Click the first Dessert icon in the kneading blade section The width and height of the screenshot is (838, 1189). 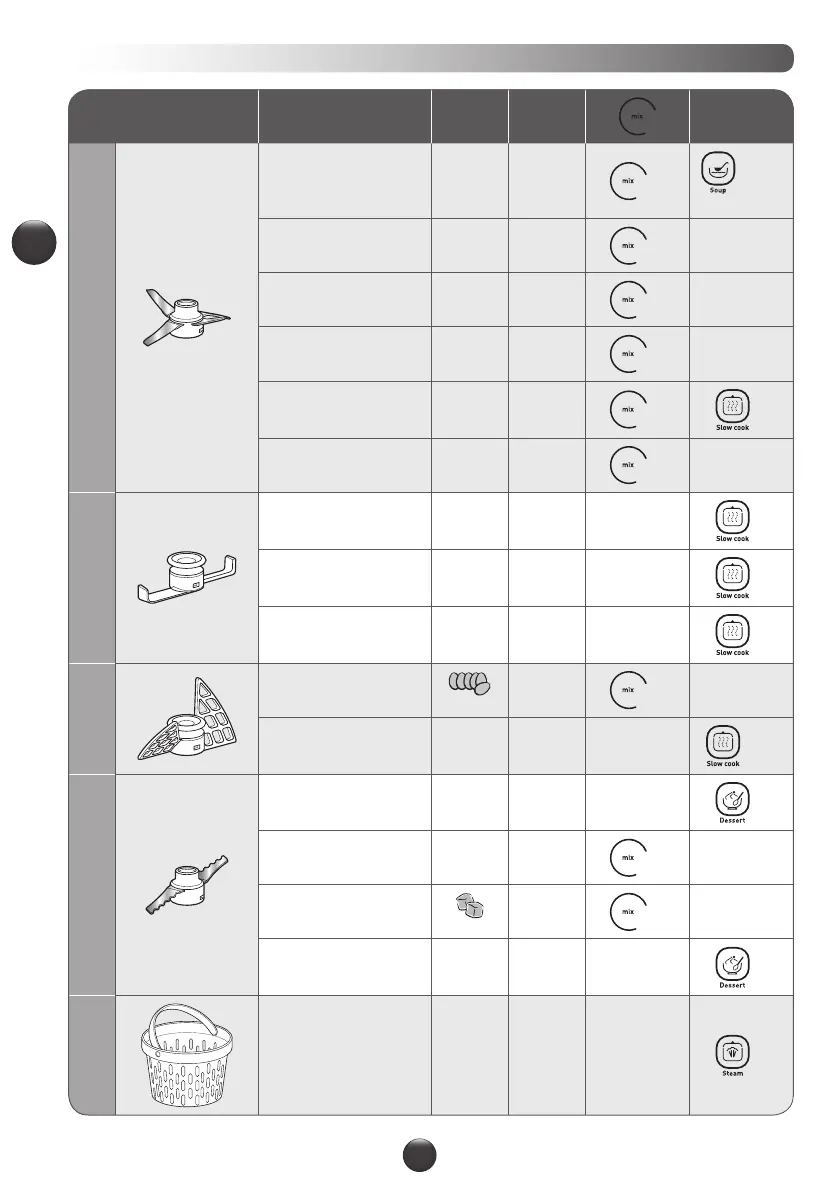[x=732, y=798]
